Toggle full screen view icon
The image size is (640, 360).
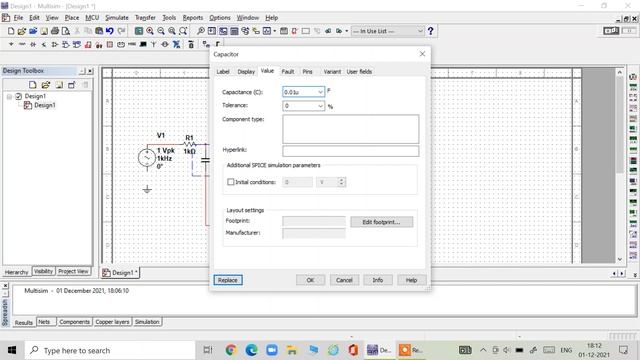(139, 31)
